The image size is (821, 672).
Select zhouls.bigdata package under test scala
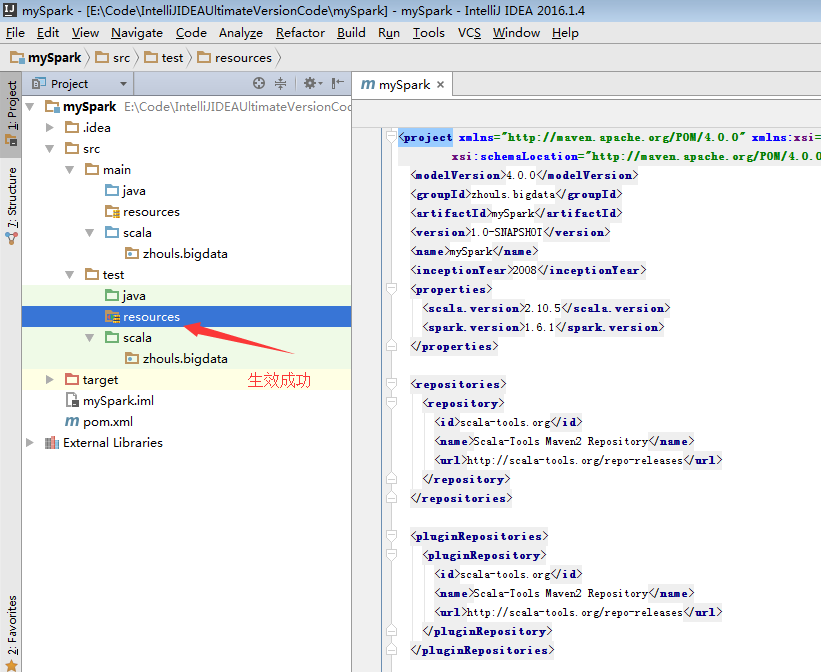point(176,359)
